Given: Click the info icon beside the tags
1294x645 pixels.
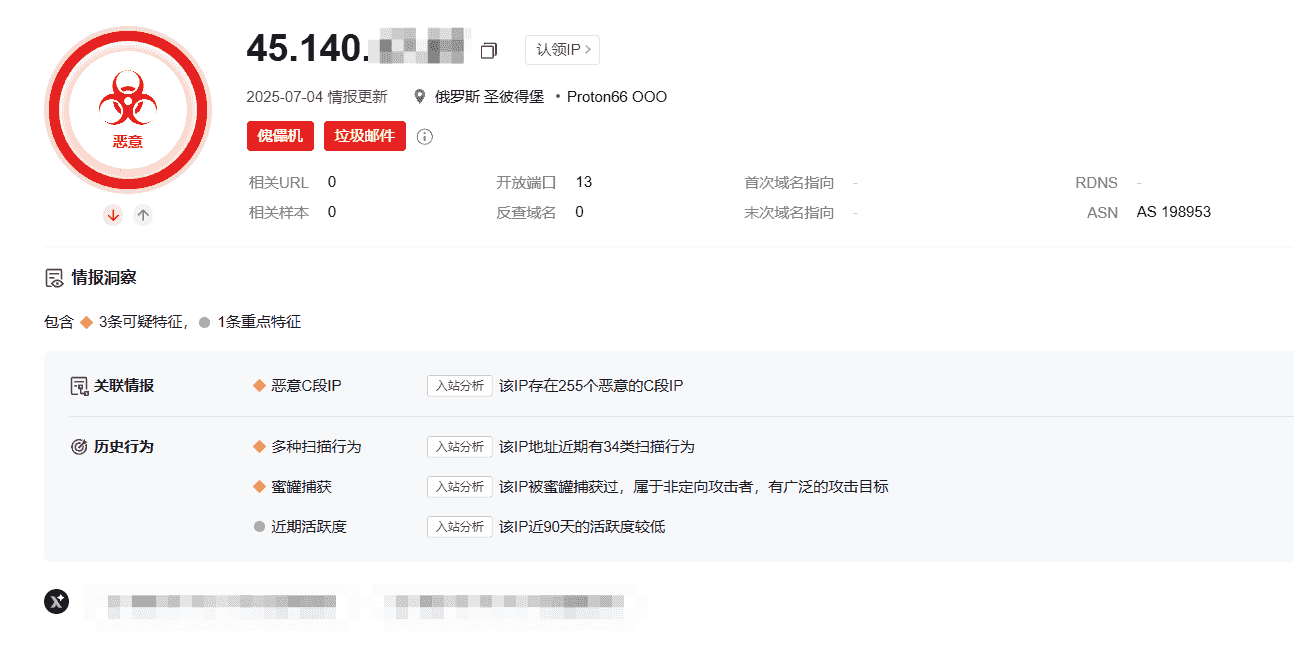Looking at the screenshot, I should pos(425,137).
